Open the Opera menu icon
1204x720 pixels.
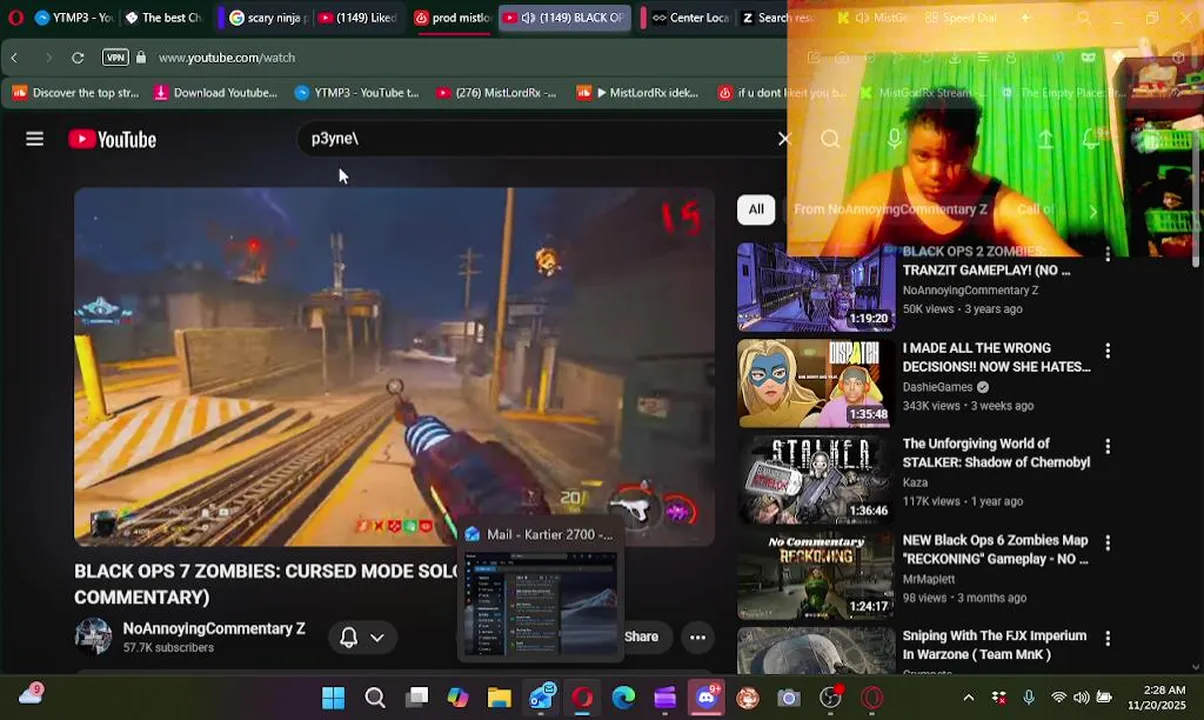point(14,17)
